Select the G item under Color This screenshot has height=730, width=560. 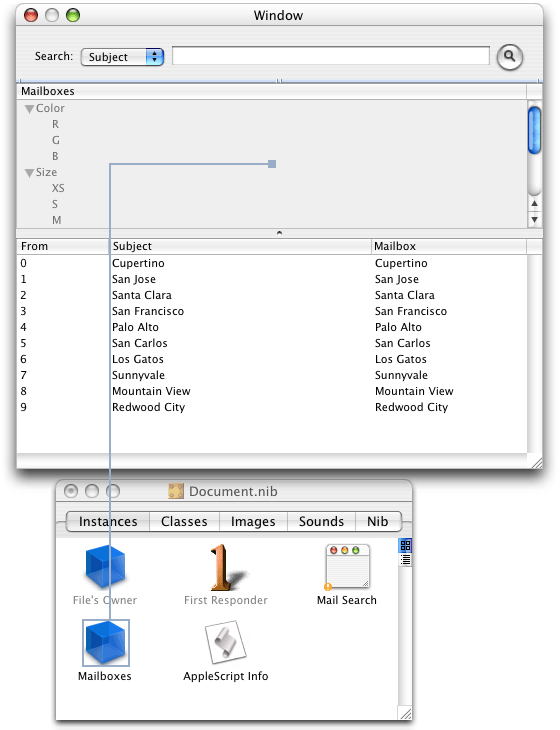[x=56, y=140]
